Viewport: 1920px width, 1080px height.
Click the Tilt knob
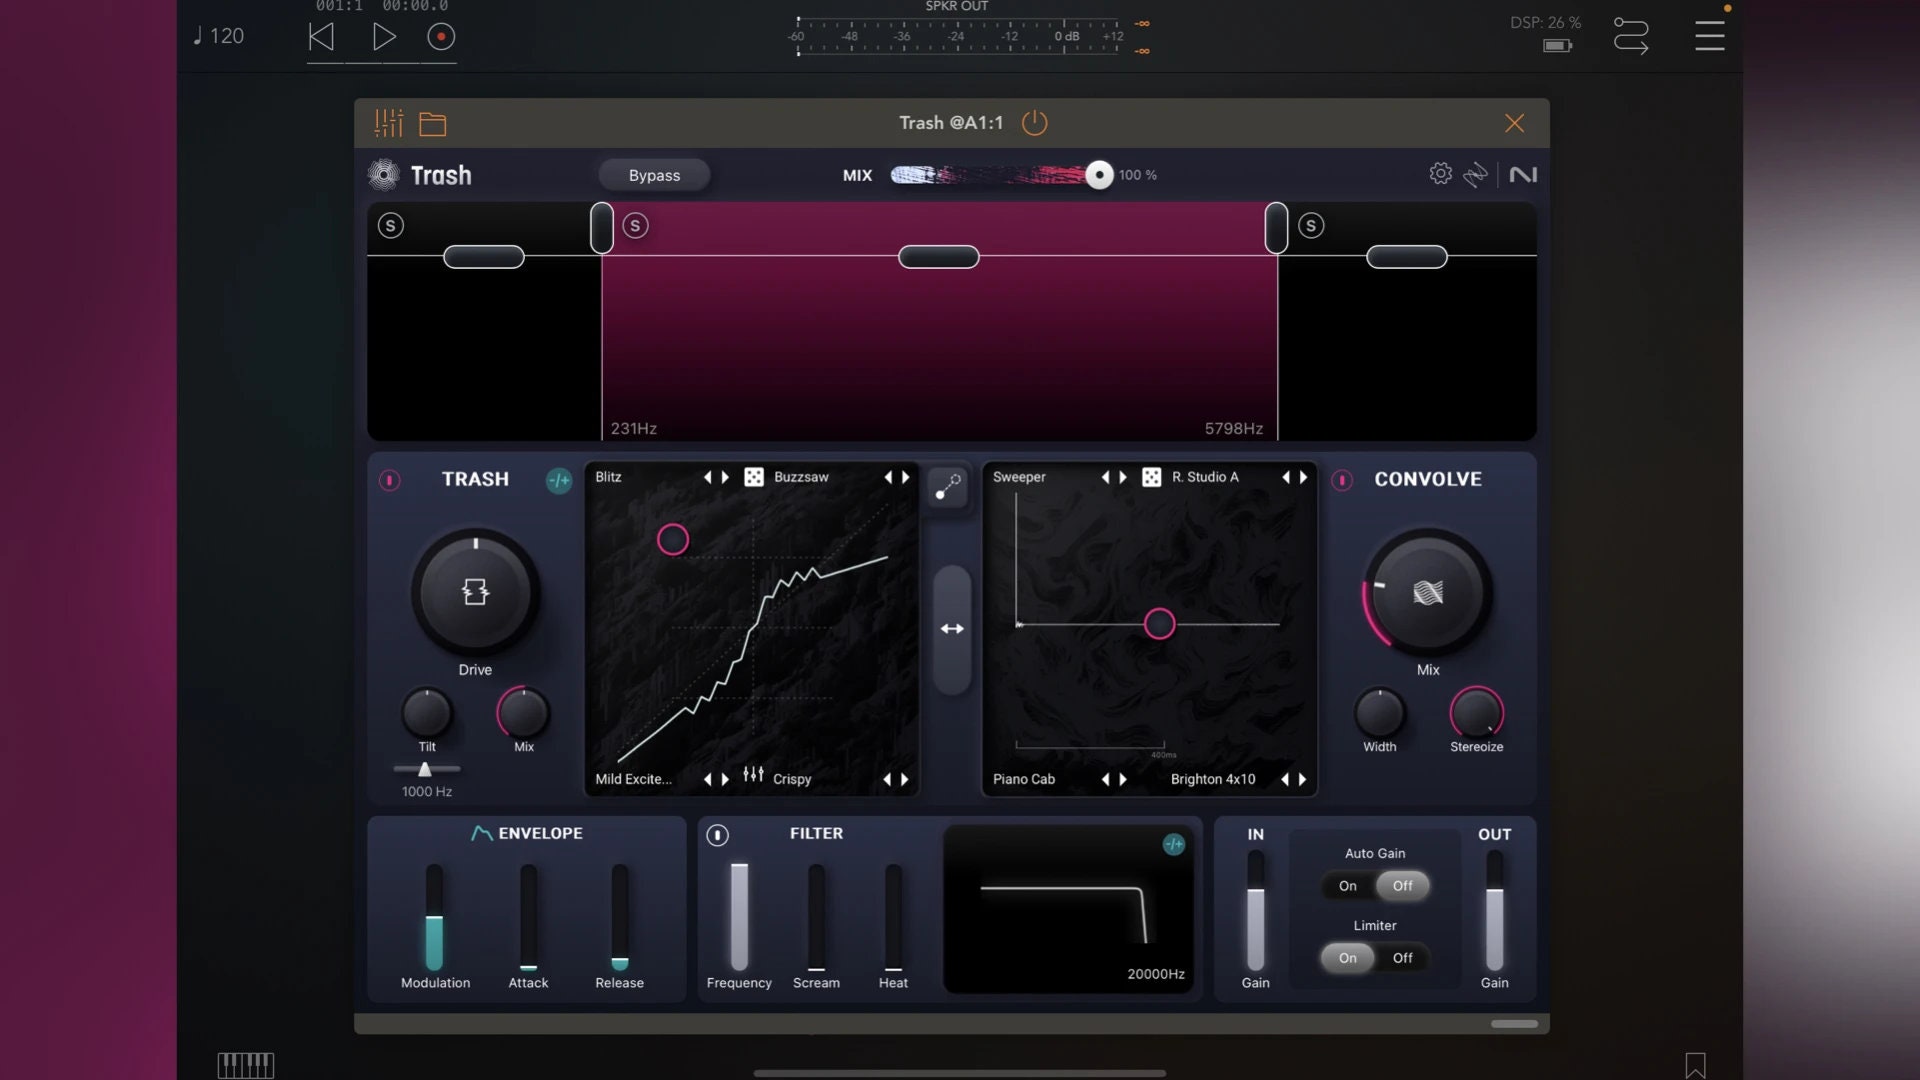coord(427,713)
